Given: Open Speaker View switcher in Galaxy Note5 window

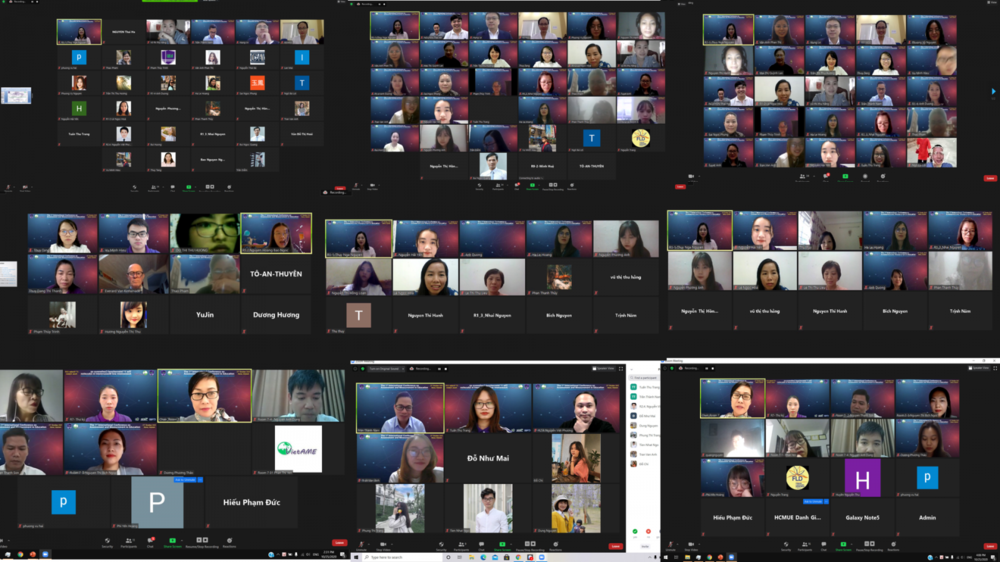Looking at the screenshot, I should (977, 369).
